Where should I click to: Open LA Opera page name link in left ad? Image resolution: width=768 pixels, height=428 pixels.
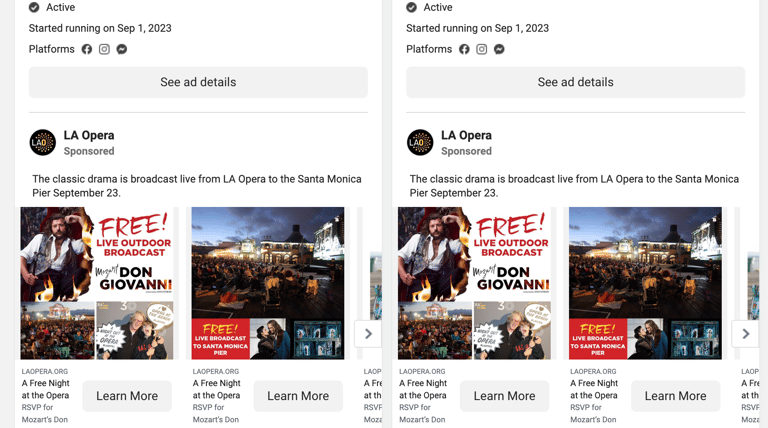pos(89,135)
